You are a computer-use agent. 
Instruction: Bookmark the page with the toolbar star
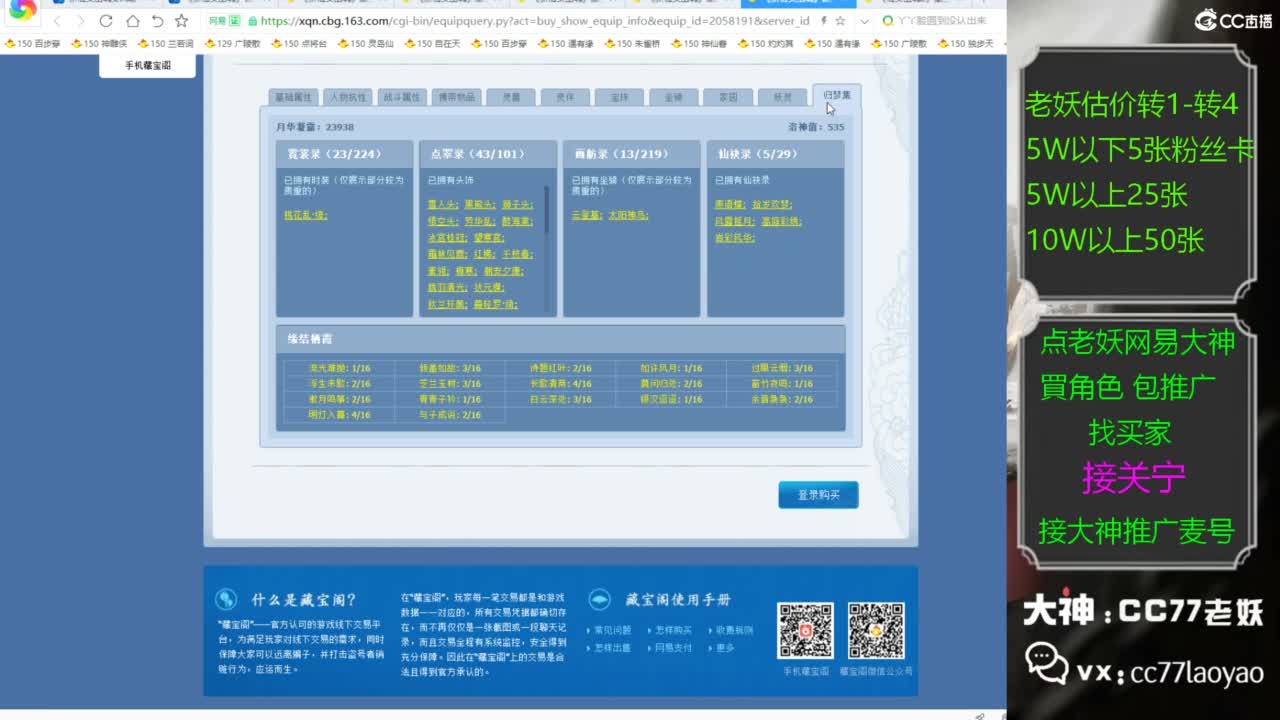pos(181,21)
